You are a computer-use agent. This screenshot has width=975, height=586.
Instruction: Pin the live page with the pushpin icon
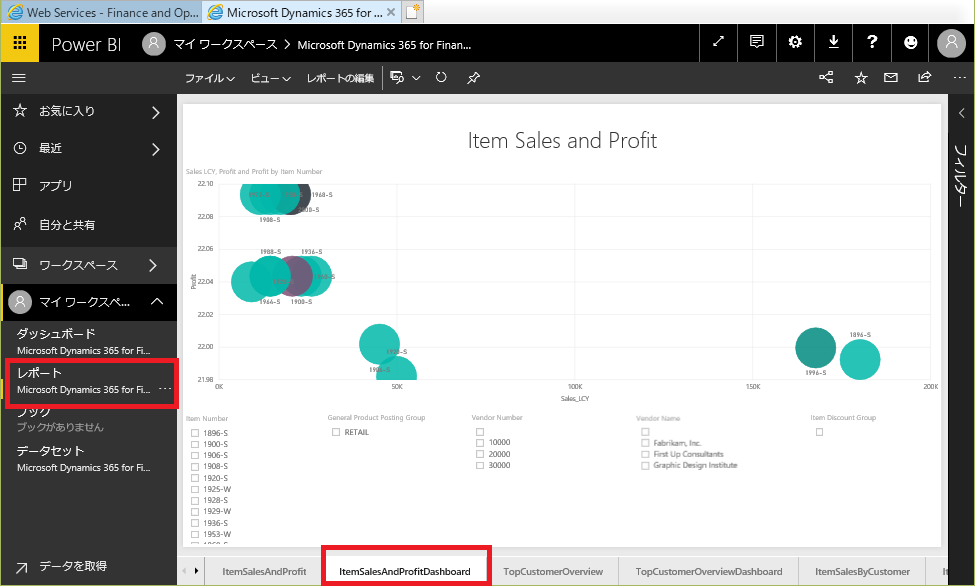click(474, 78)
